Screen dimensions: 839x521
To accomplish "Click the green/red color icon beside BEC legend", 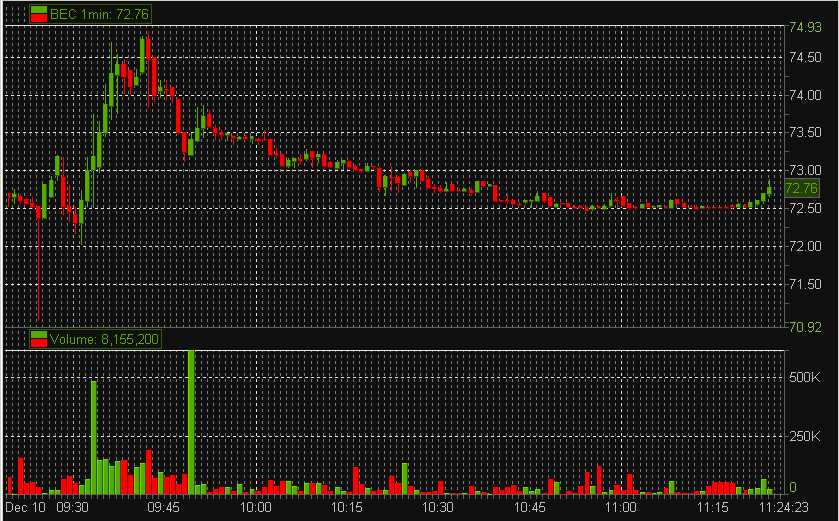I will (x=39, y=14).
